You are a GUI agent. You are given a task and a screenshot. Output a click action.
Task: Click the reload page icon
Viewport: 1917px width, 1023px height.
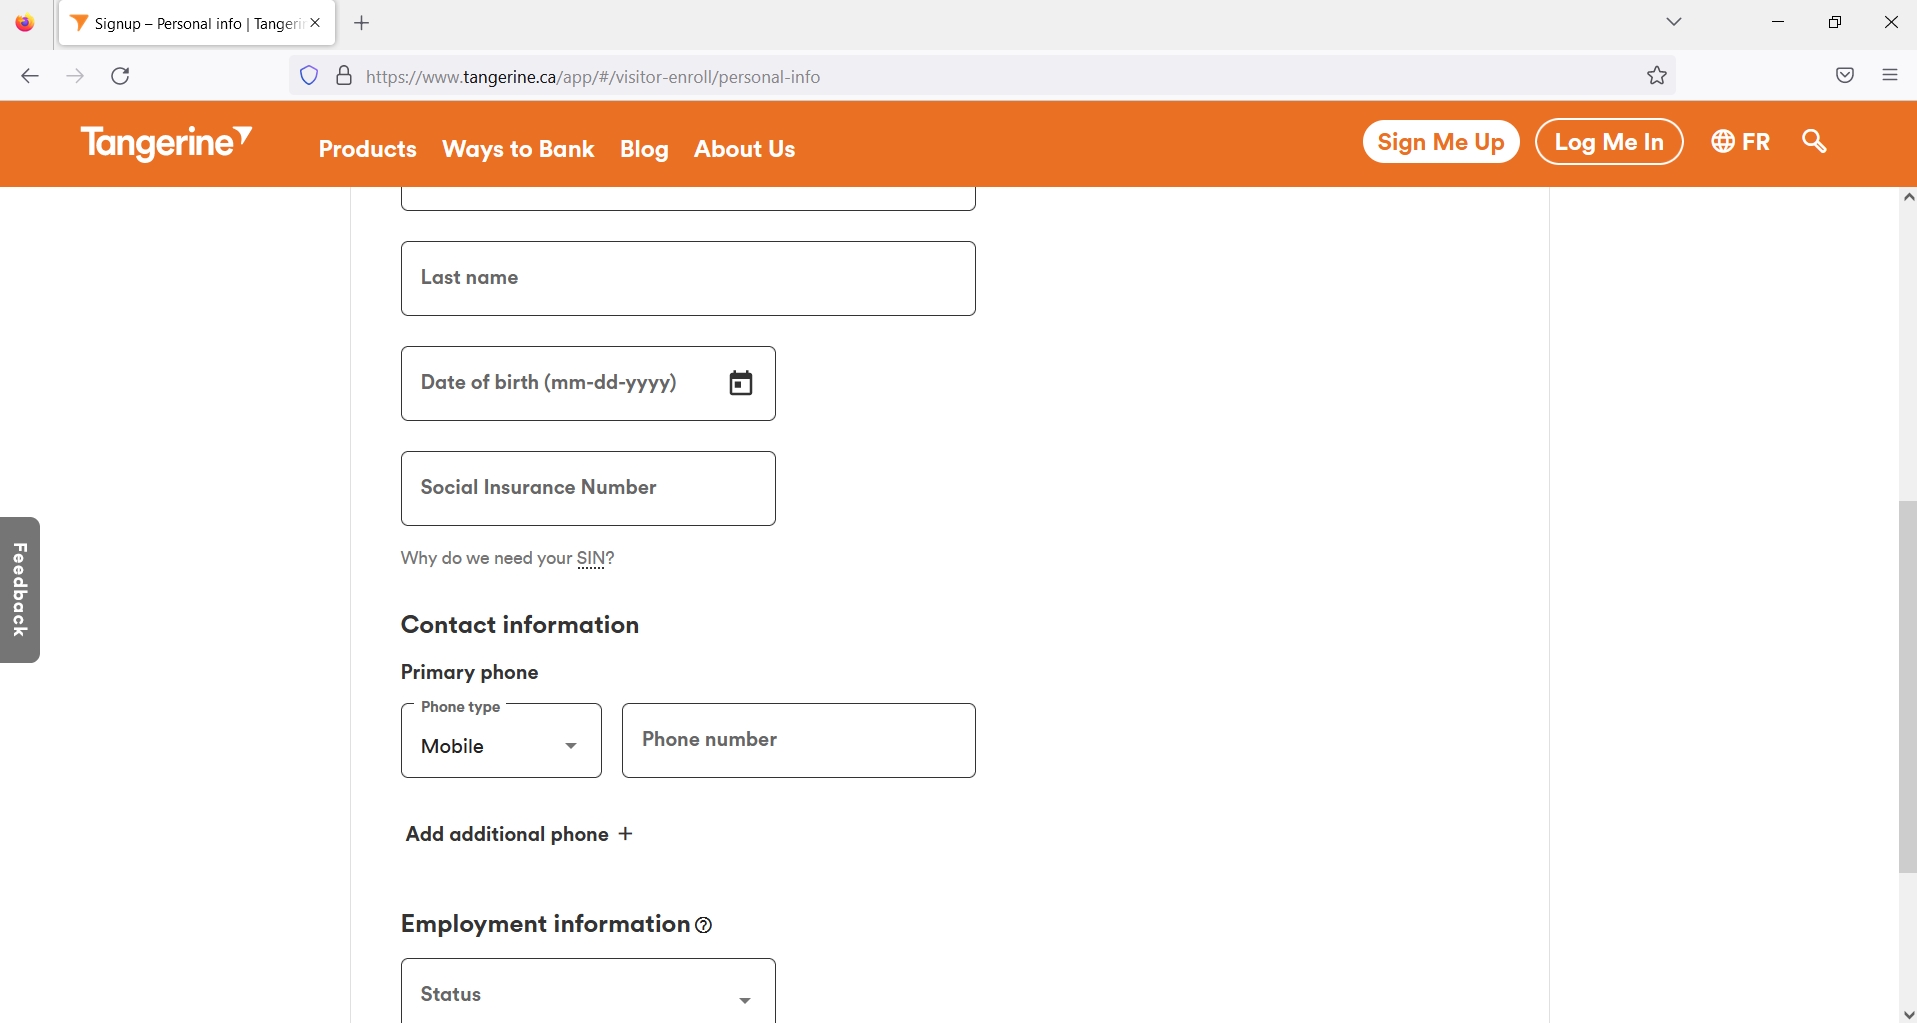tap(120, 75)
